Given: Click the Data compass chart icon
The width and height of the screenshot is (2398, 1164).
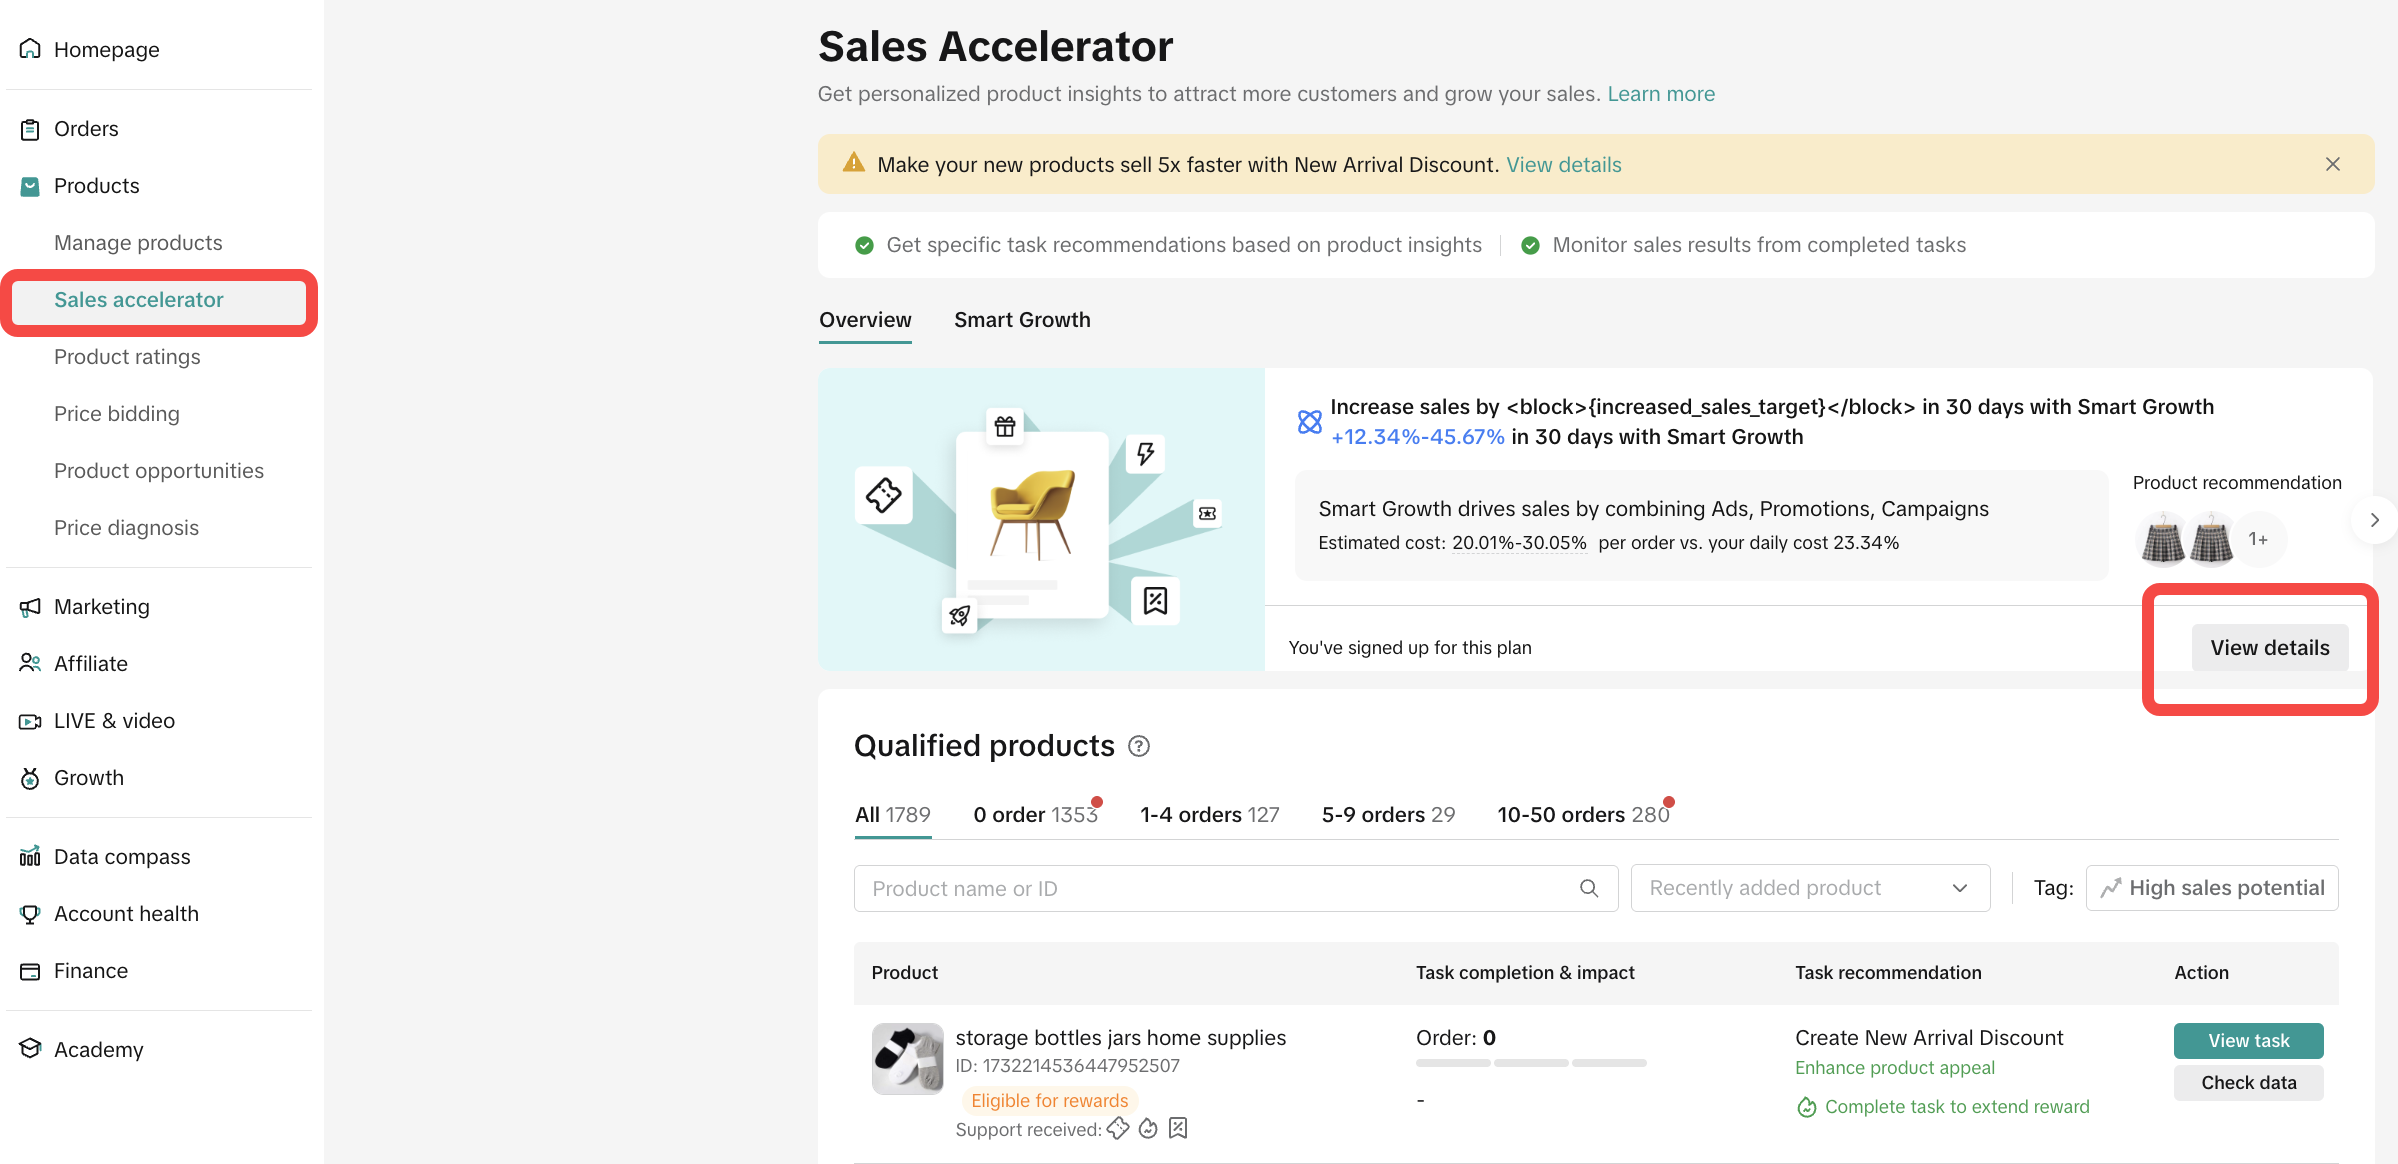Looking at the screenshot, I should click(x=30, y=857).
